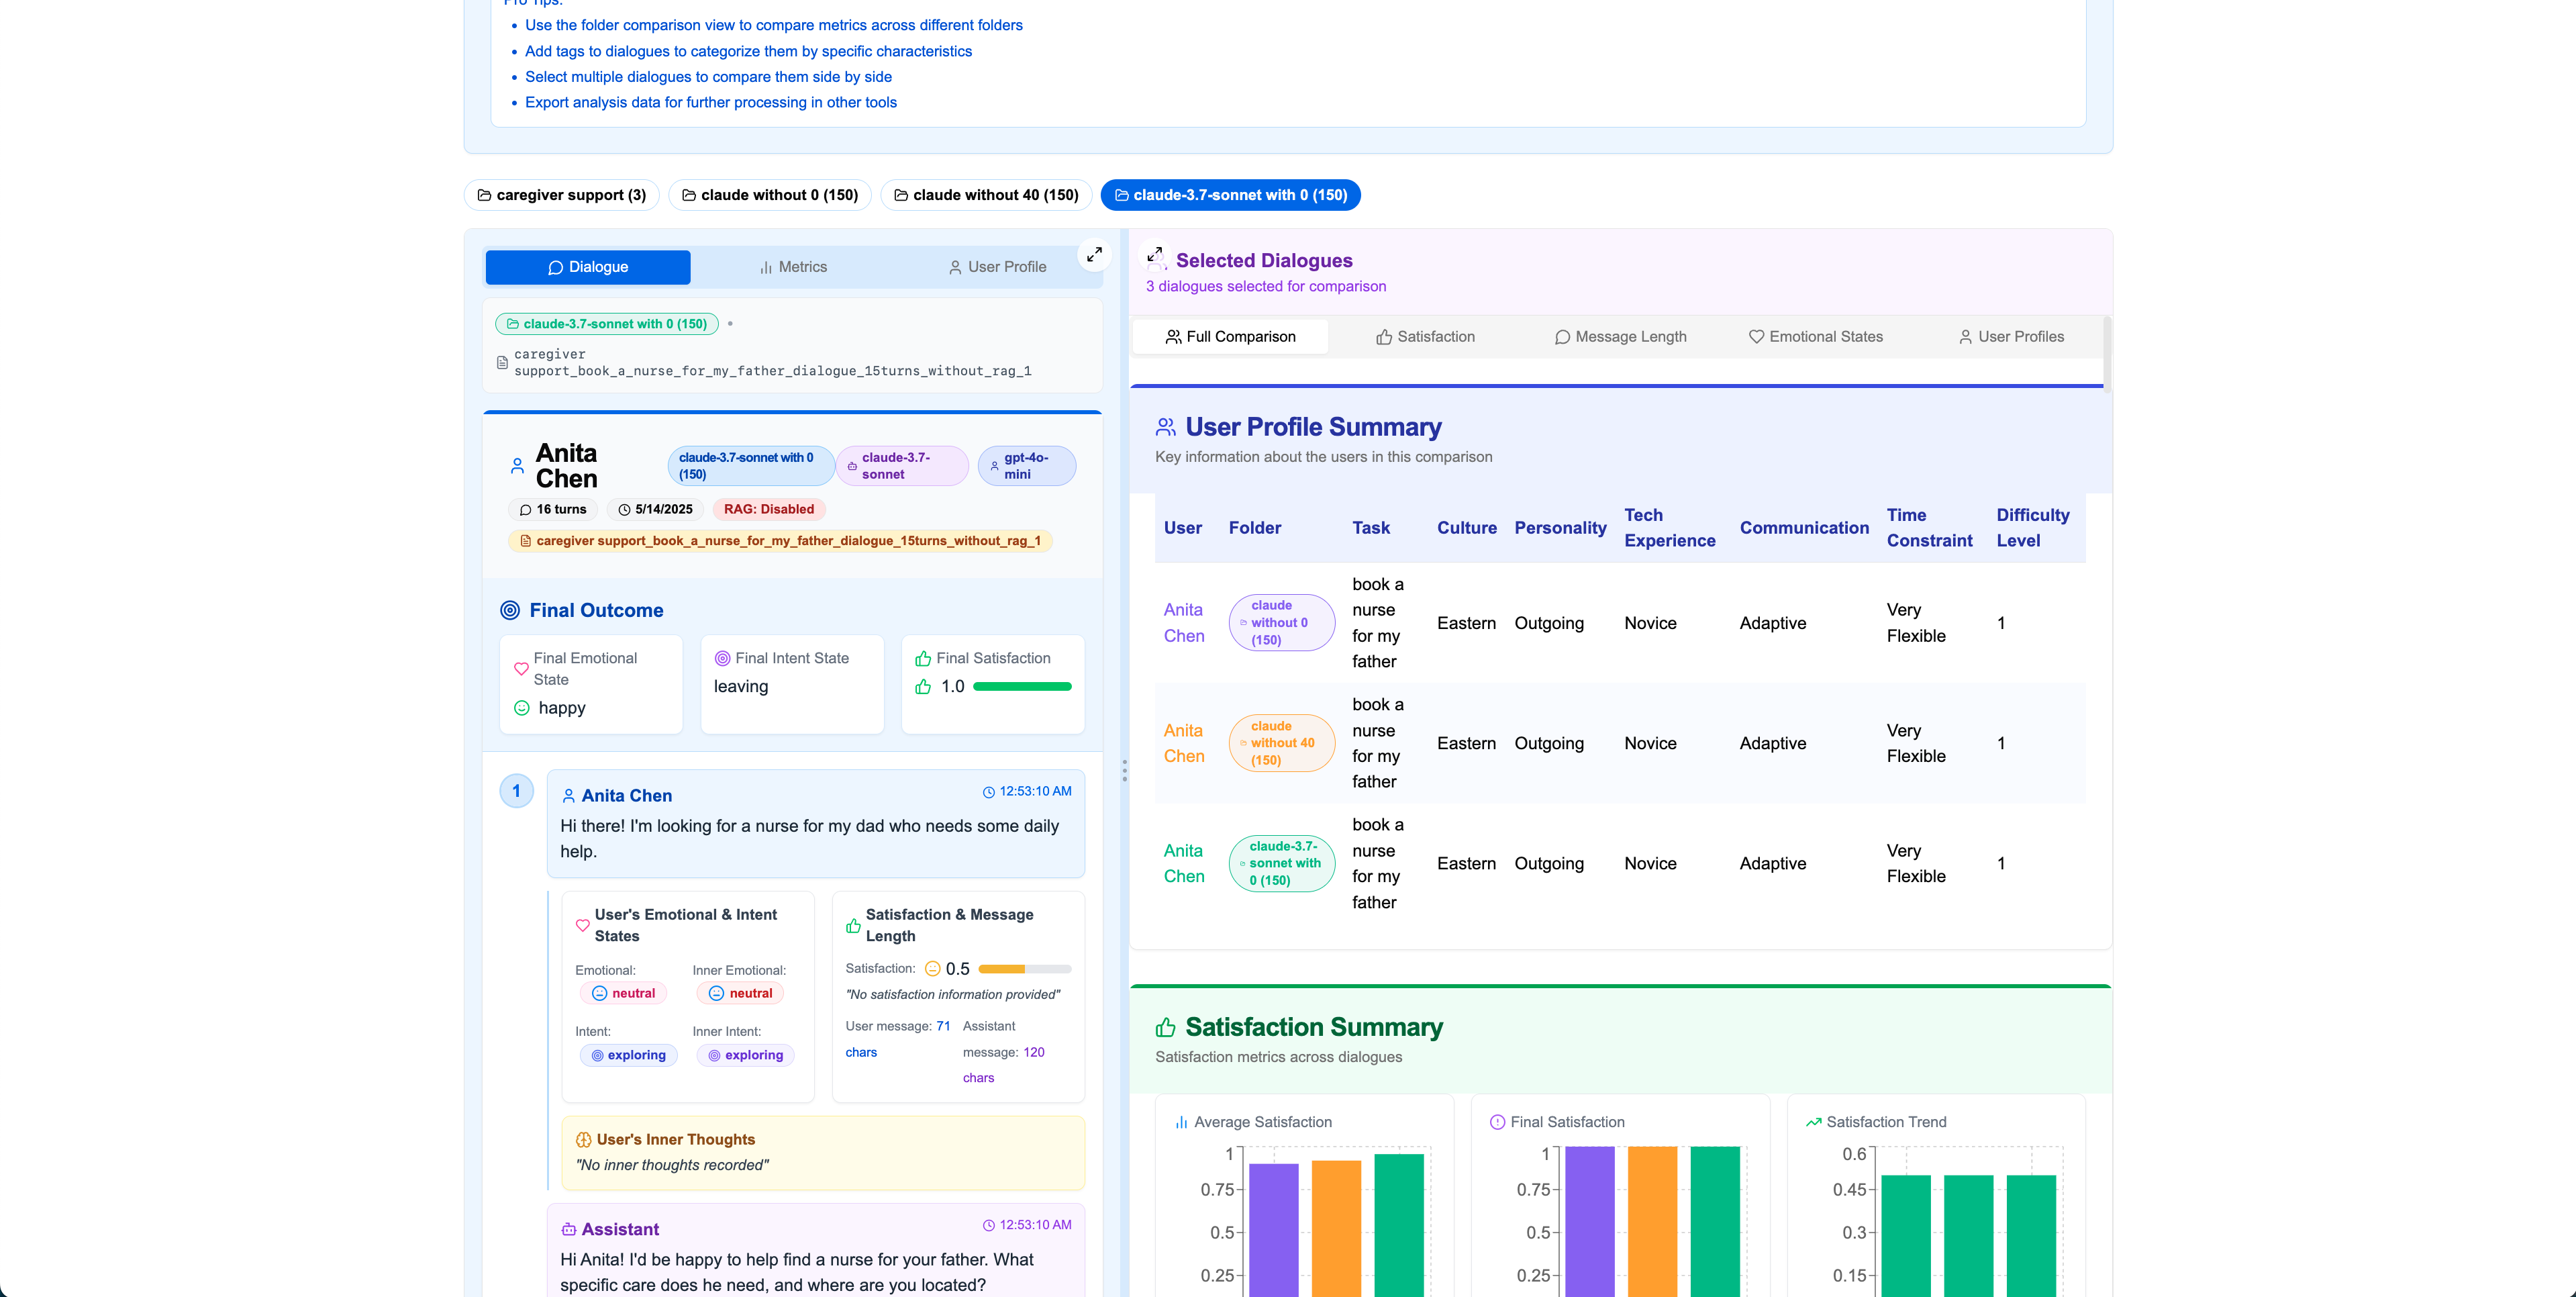The image size is (2576, 1297).
Task: Click the 12:53:10 AM timestamp on Anita's message
Action: click(x=1027, y=791)
